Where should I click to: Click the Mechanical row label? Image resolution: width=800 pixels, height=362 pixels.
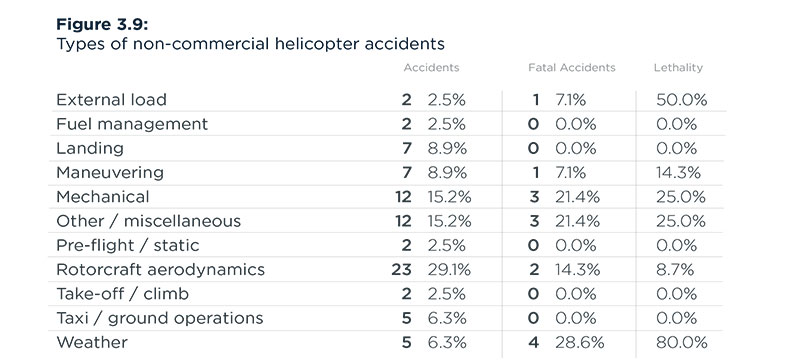point(103,197)
